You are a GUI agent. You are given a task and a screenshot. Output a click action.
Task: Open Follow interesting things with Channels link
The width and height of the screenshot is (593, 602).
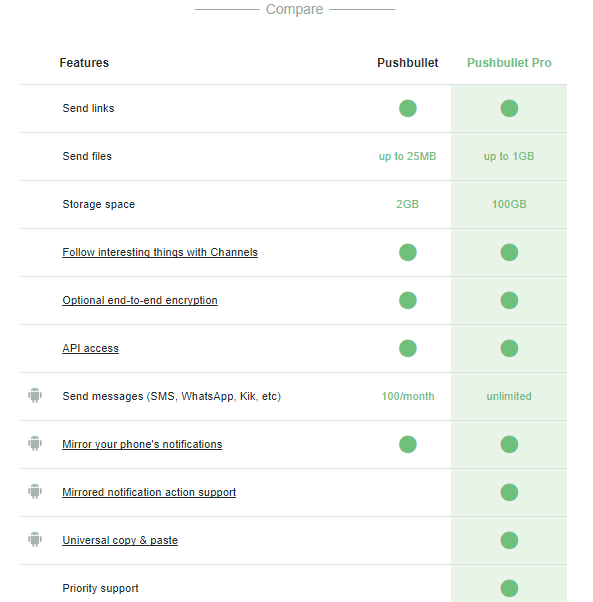tap(160, 252)
